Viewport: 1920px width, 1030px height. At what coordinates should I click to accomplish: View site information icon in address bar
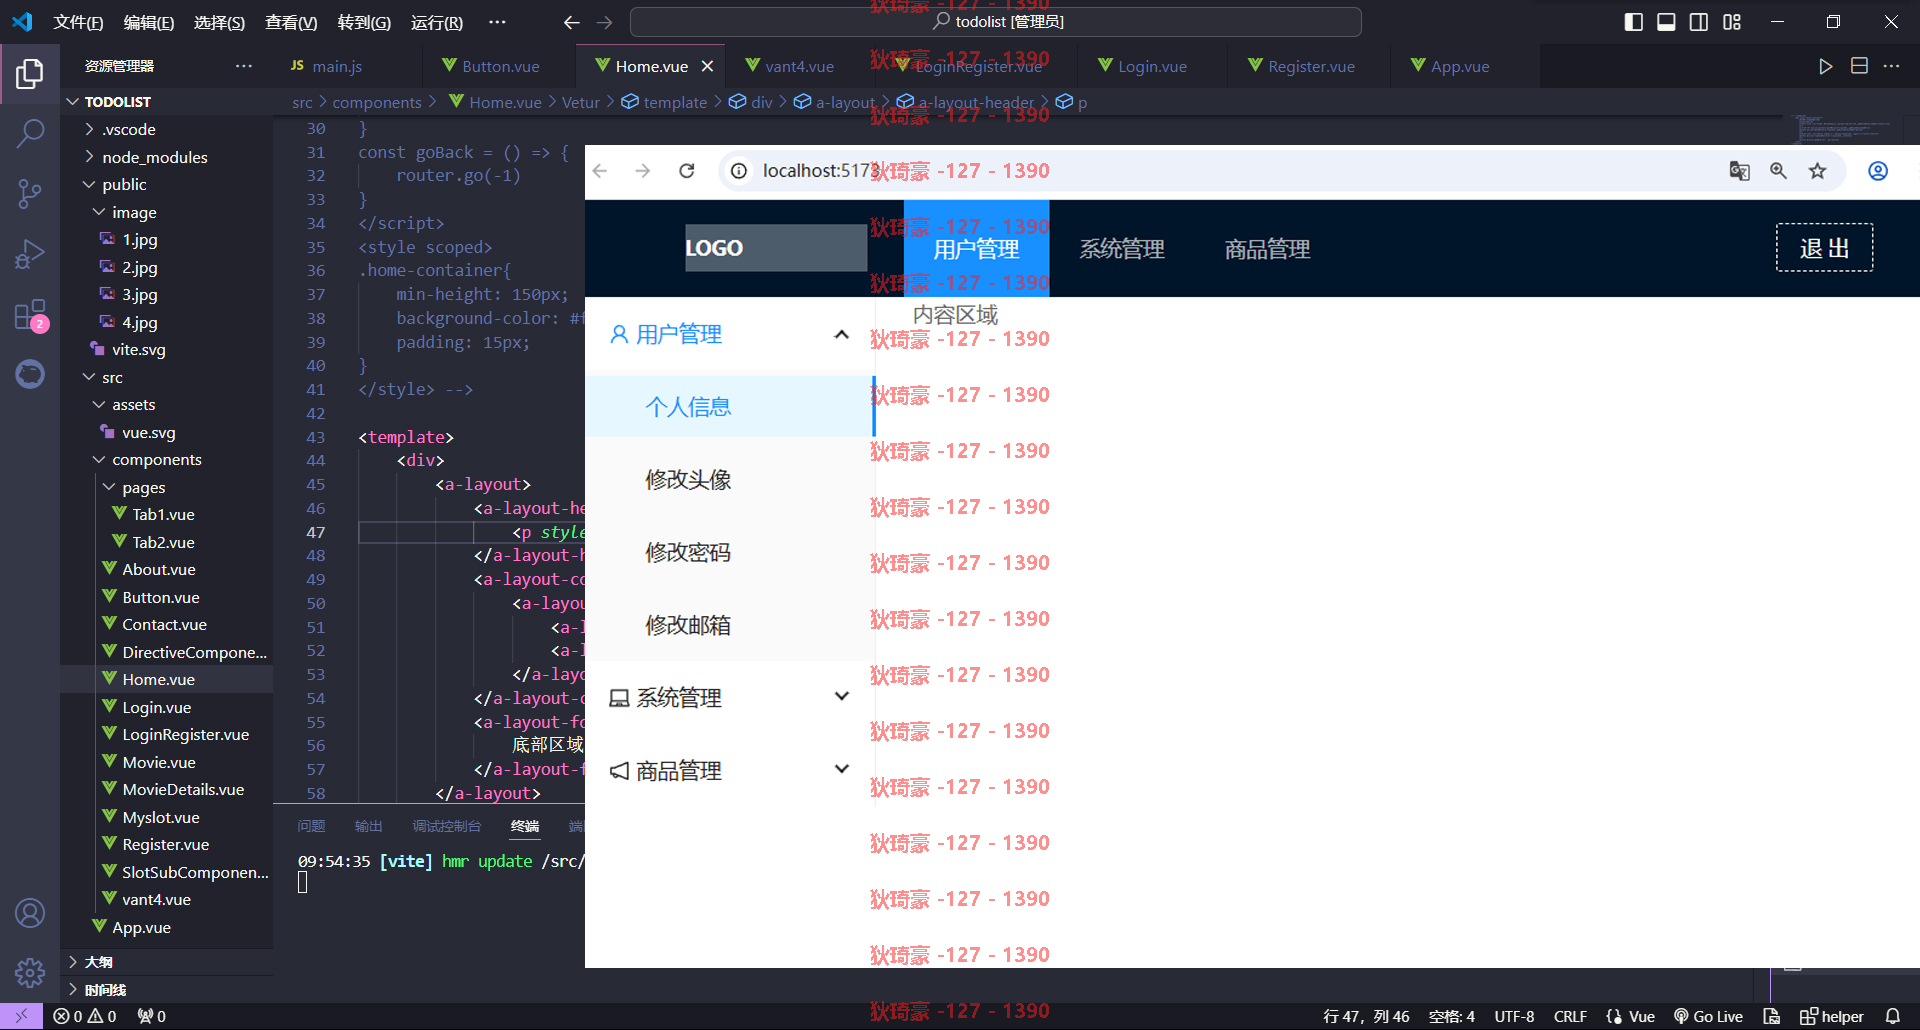pos(739,171)
